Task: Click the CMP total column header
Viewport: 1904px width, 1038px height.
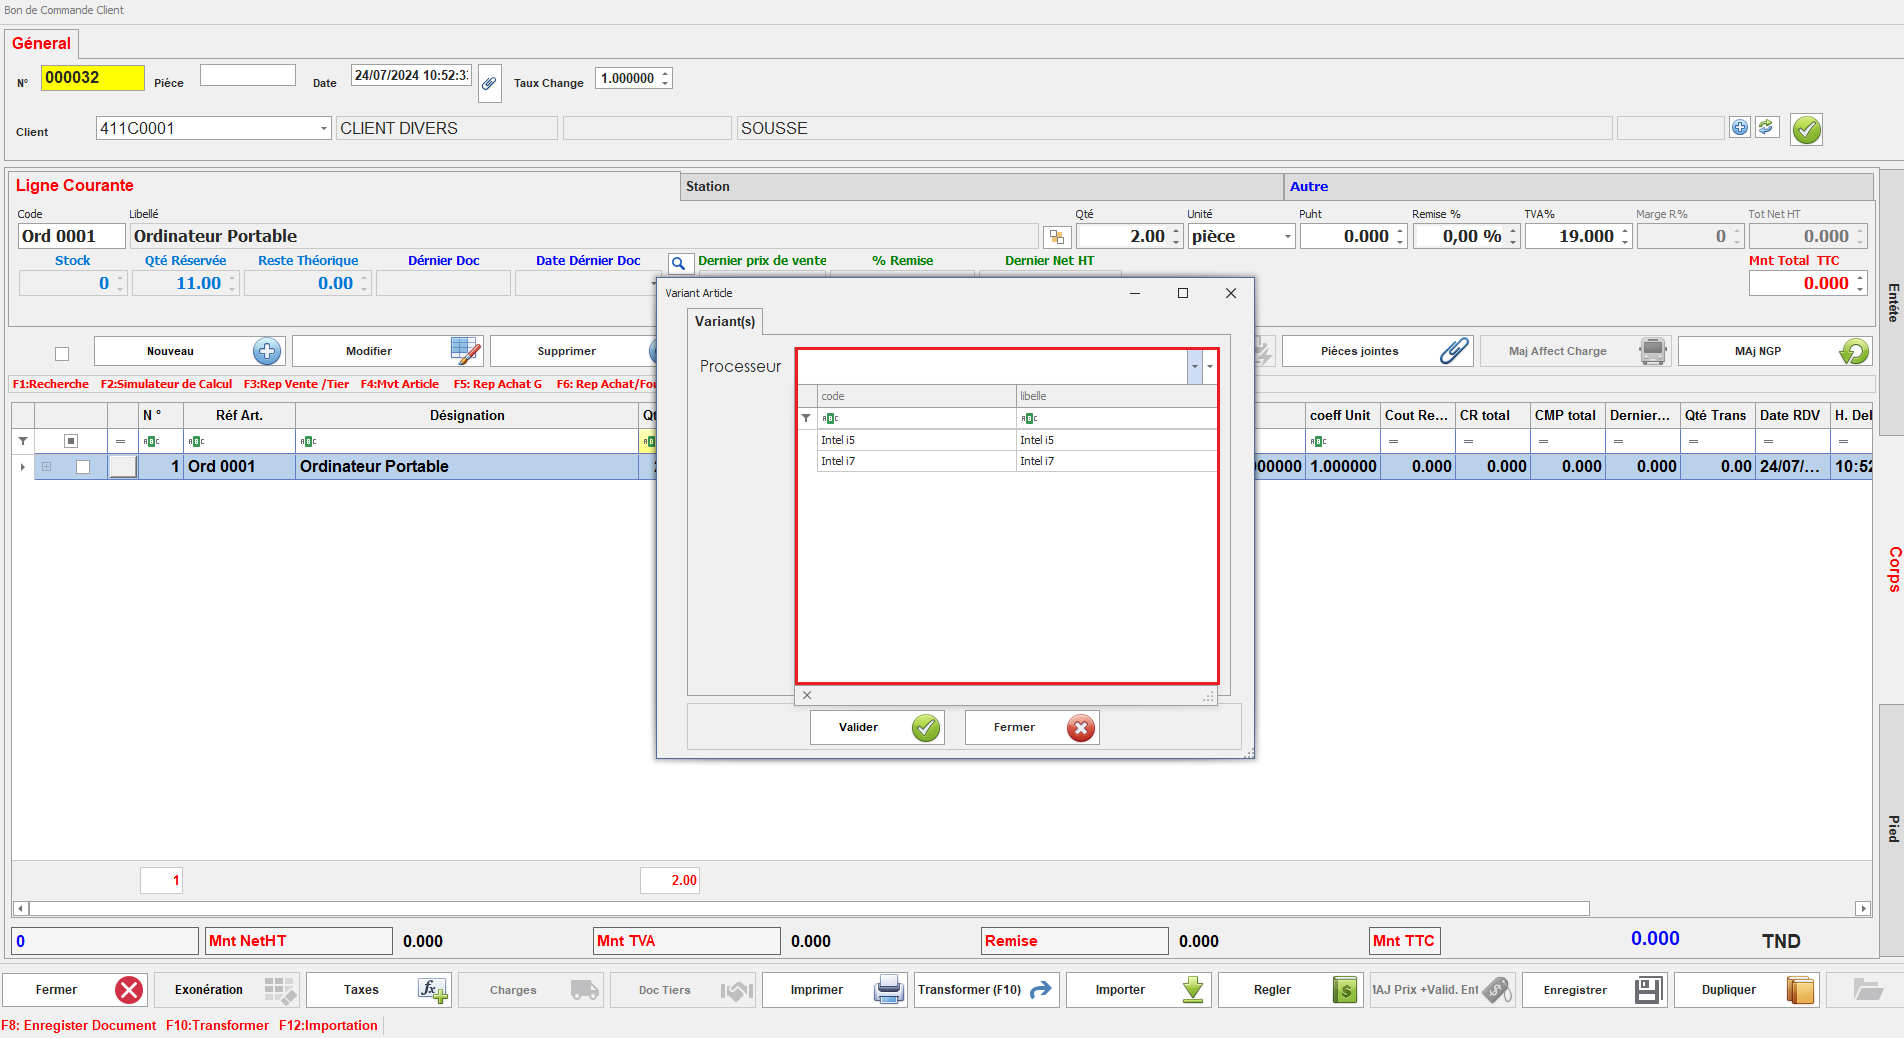Action: pos(1565,415)
